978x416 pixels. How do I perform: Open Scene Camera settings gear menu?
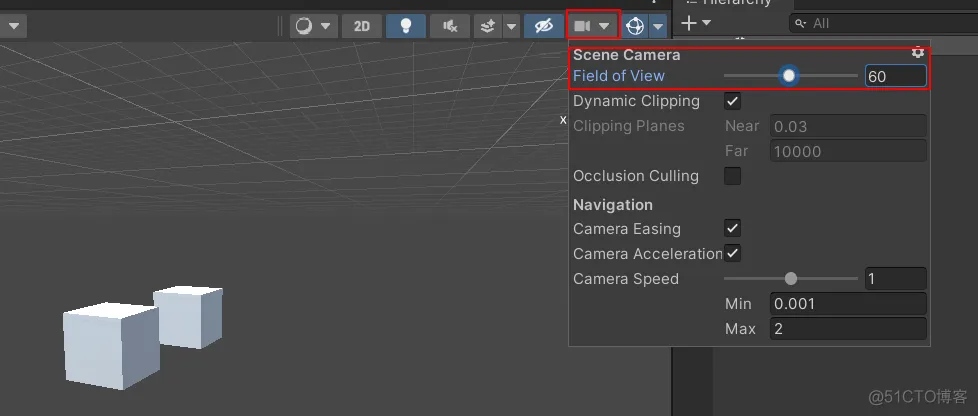tap(917, 53)
